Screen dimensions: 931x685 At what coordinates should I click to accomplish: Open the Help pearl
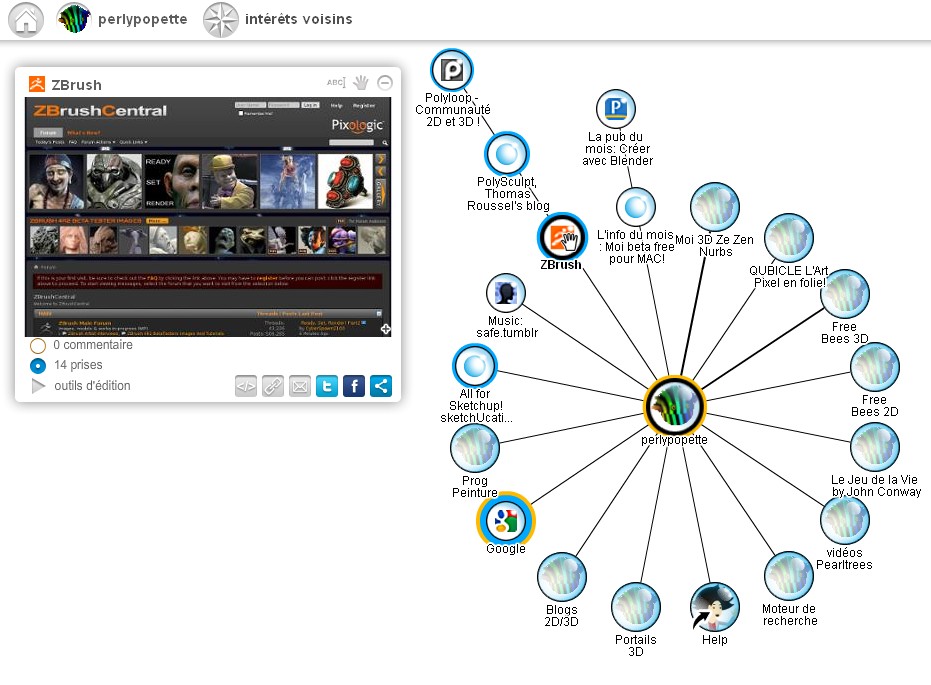[714, 607]
